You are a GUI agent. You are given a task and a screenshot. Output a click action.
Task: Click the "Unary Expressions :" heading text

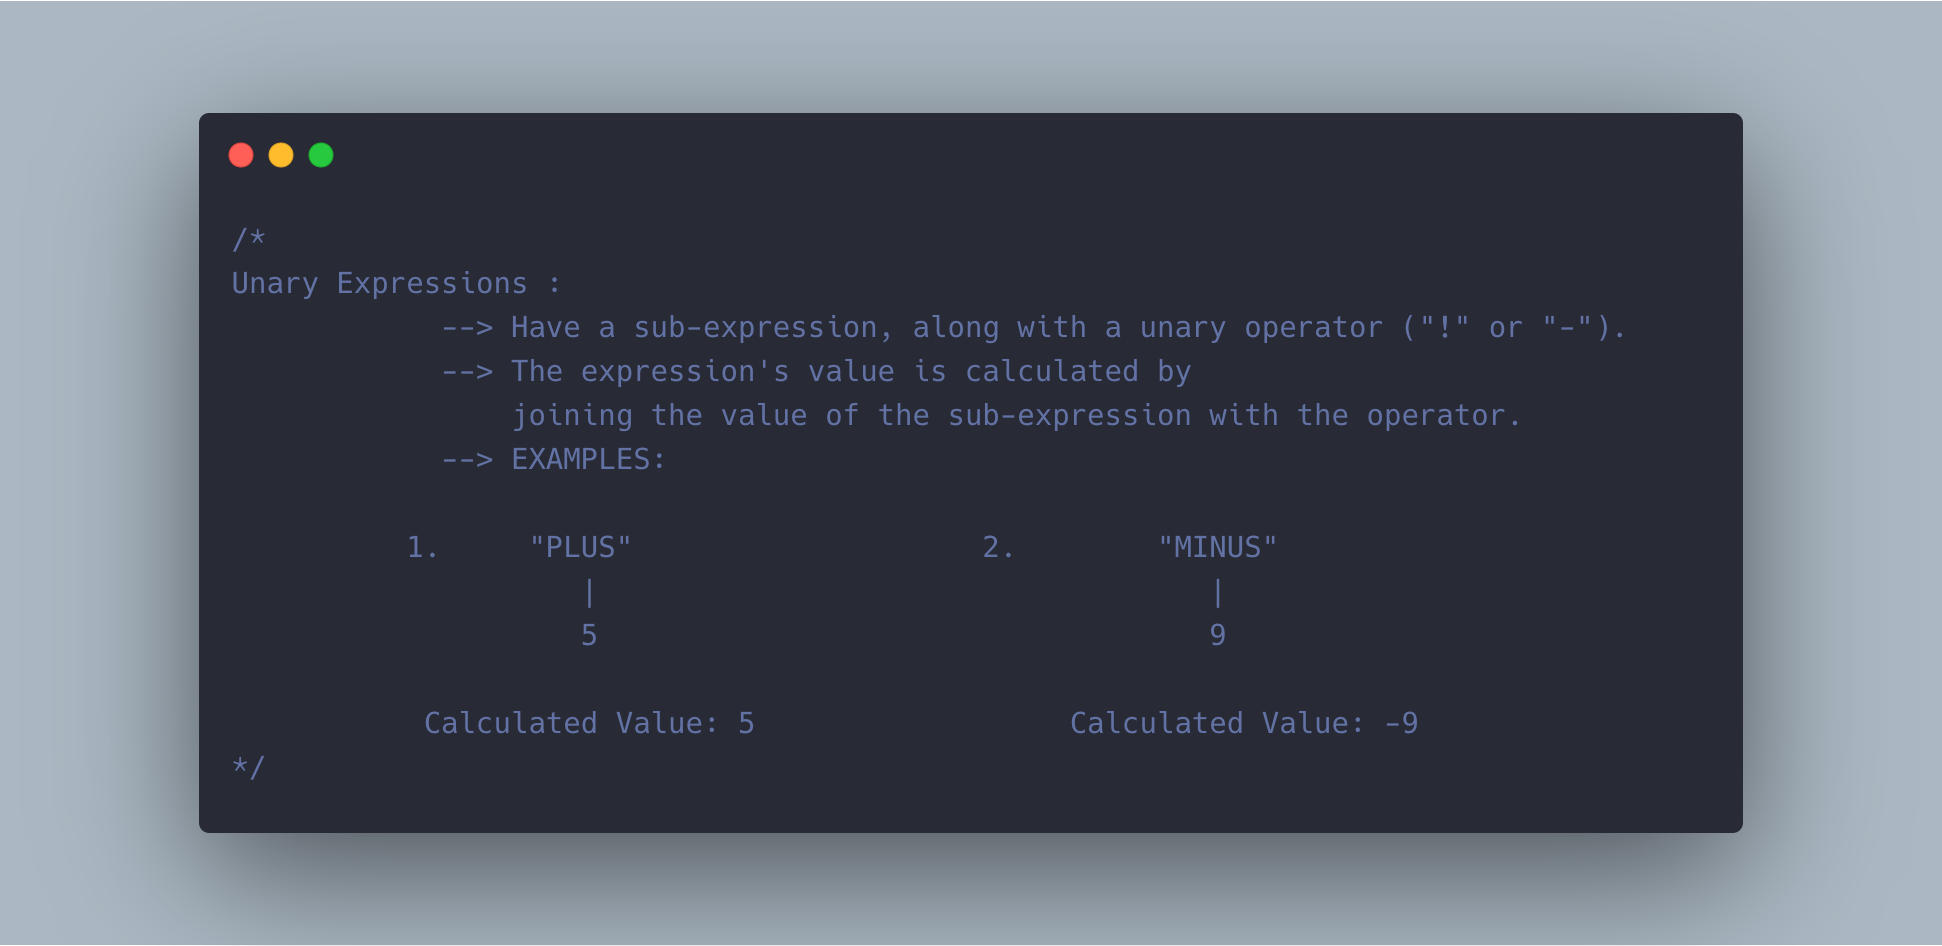coord(396,284)
